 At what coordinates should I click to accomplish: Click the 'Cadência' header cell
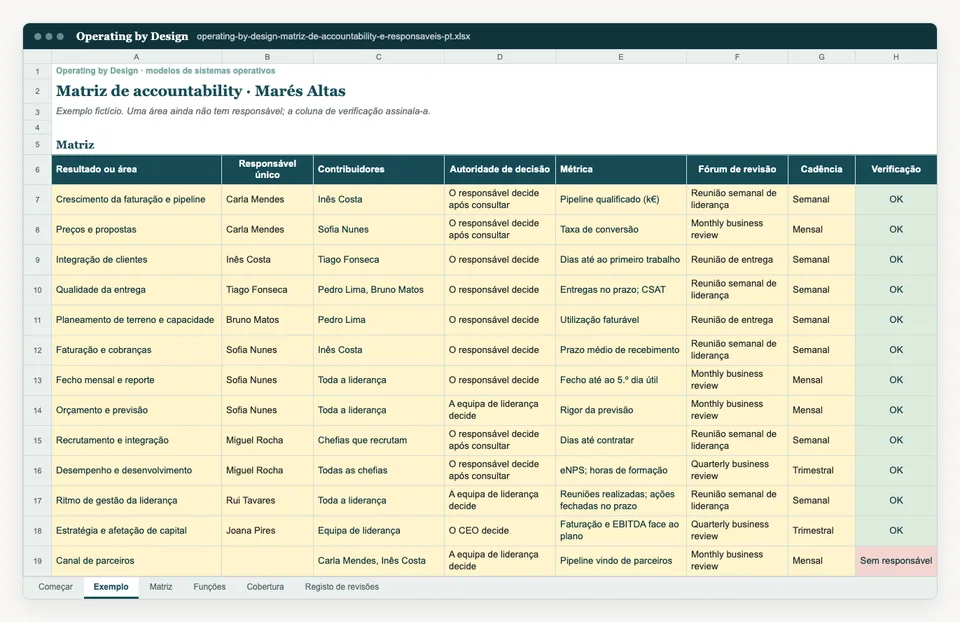click(x=822, y=170)
